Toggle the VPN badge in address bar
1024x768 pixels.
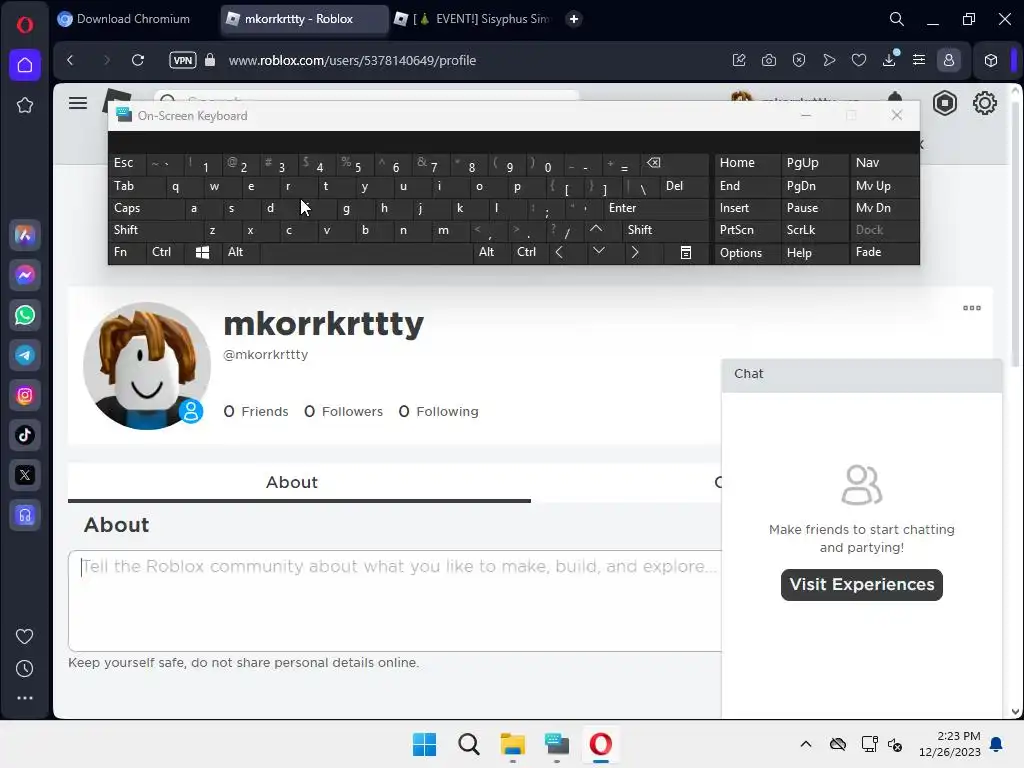[182, 60]
